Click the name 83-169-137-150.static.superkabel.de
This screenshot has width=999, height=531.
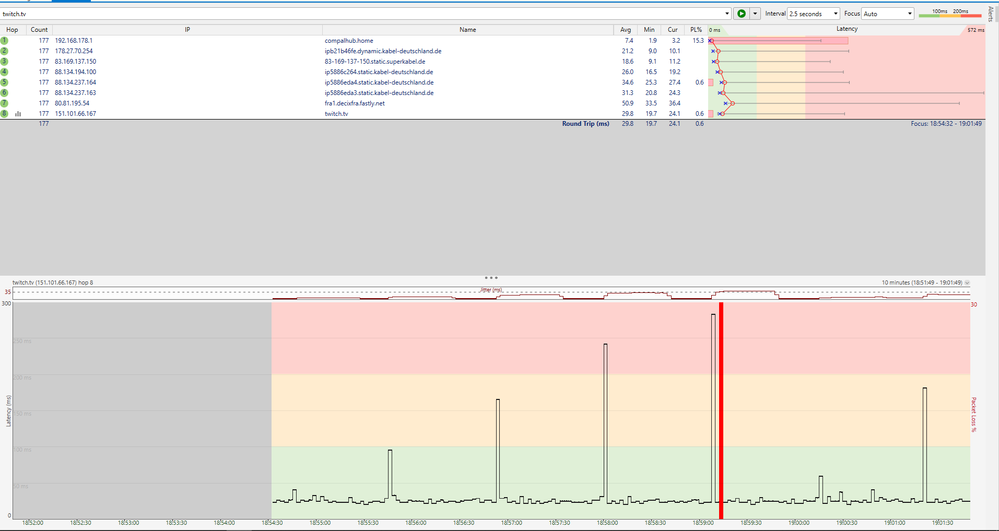click(x=375, y=61)
